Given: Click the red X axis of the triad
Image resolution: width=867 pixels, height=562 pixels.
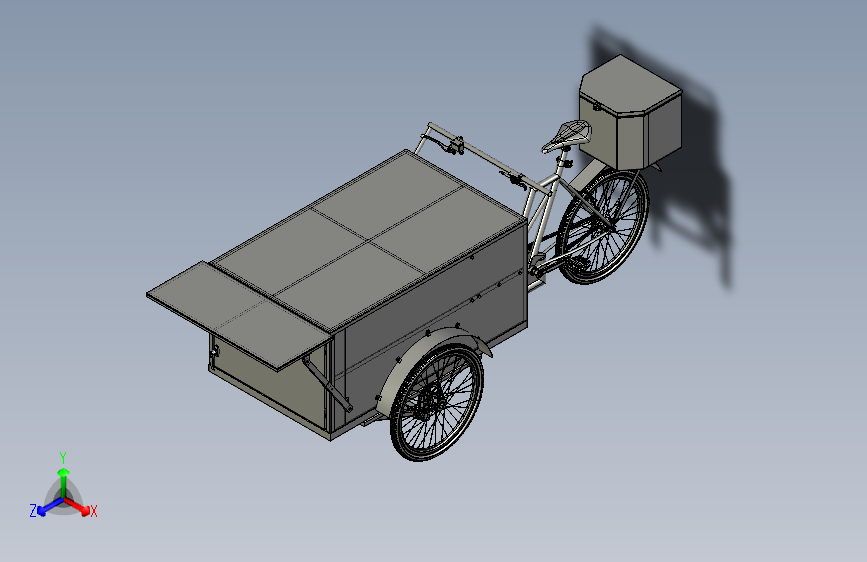Looking at the screenshot, I should coord(78,507).
